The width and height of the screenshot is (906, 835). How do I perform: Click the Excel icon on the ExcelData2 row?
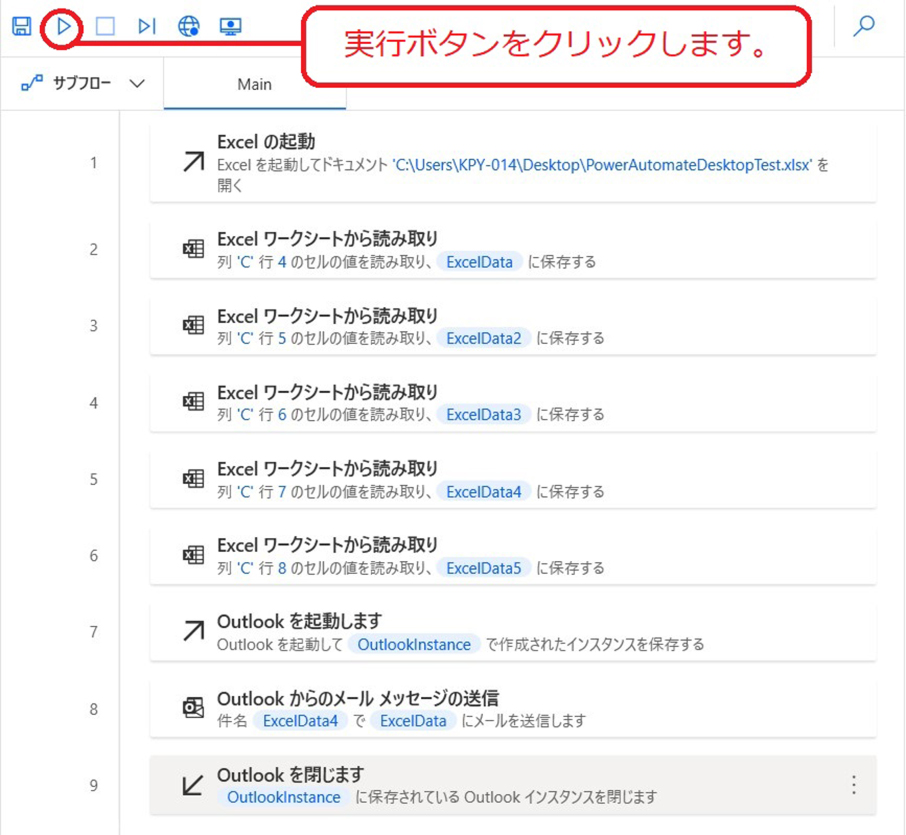(x=193, y=325)
